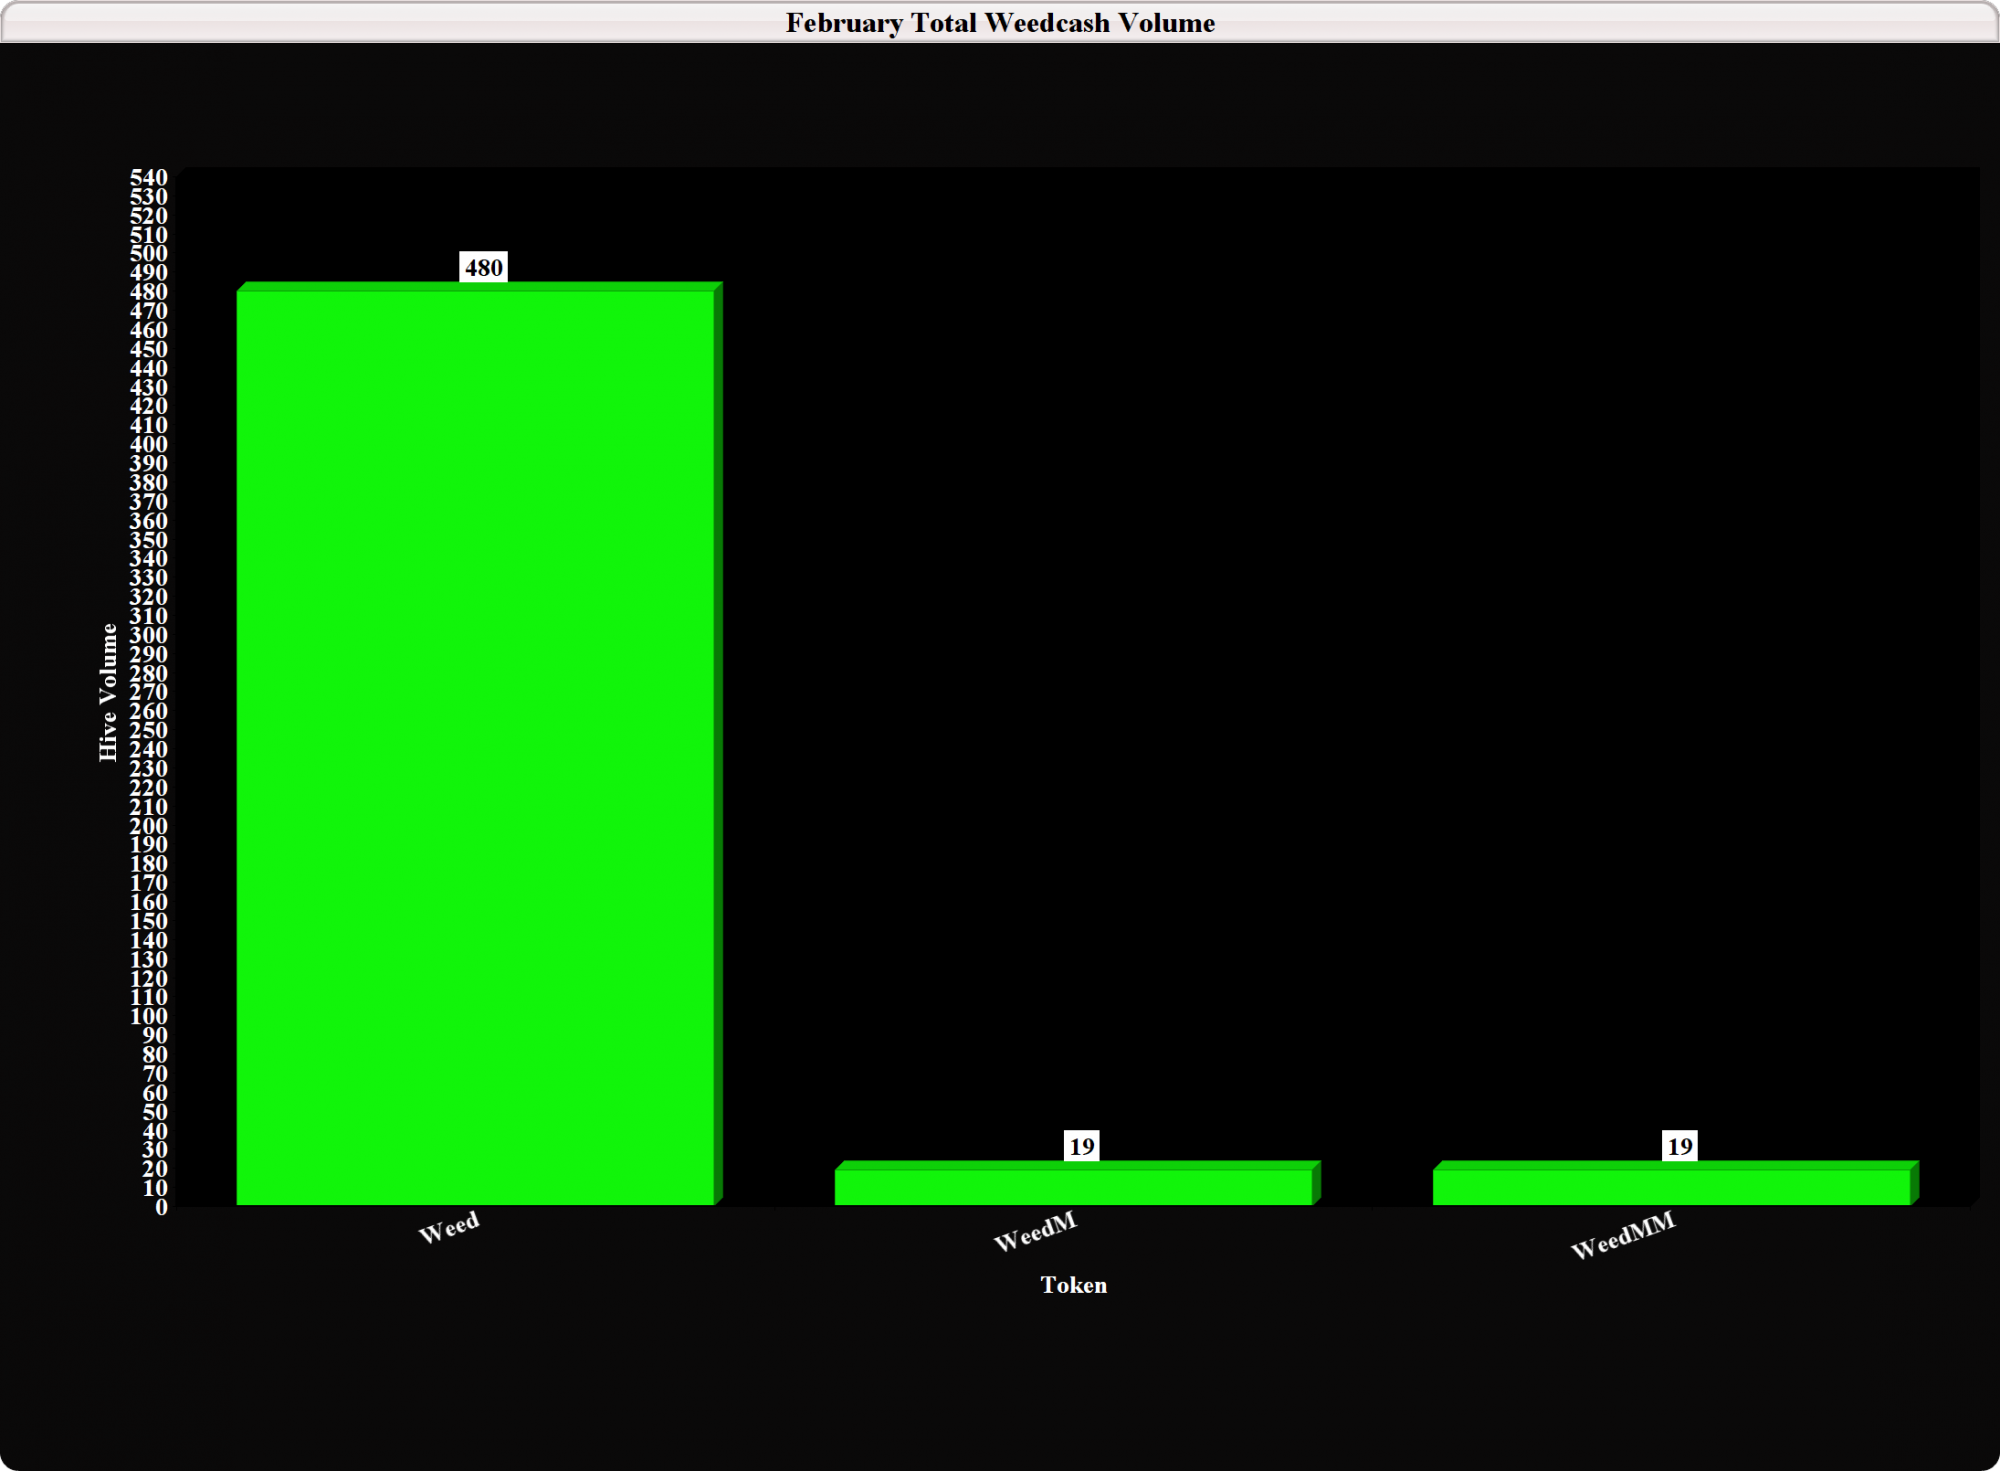Select the green Weed bar

click(479, 744)
